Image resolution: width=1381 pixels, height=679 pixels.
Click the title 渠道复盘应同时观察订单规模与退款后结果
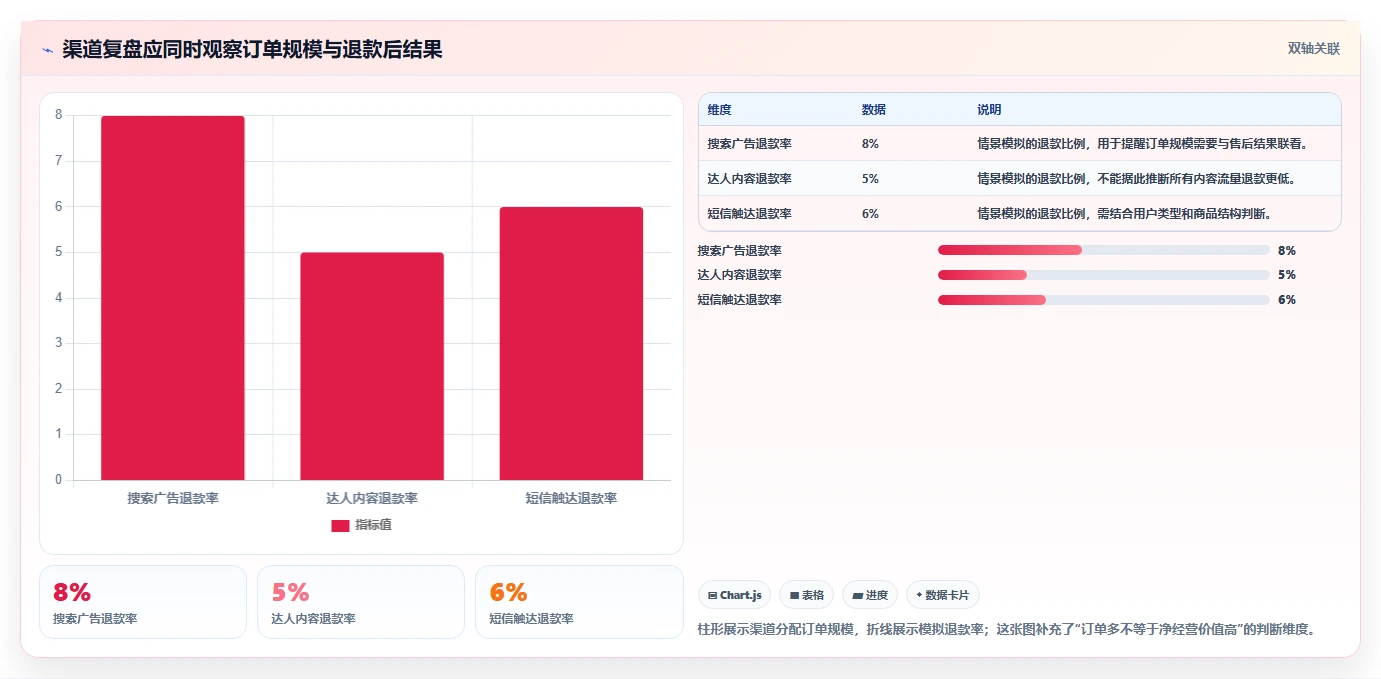tap(252, 50)
